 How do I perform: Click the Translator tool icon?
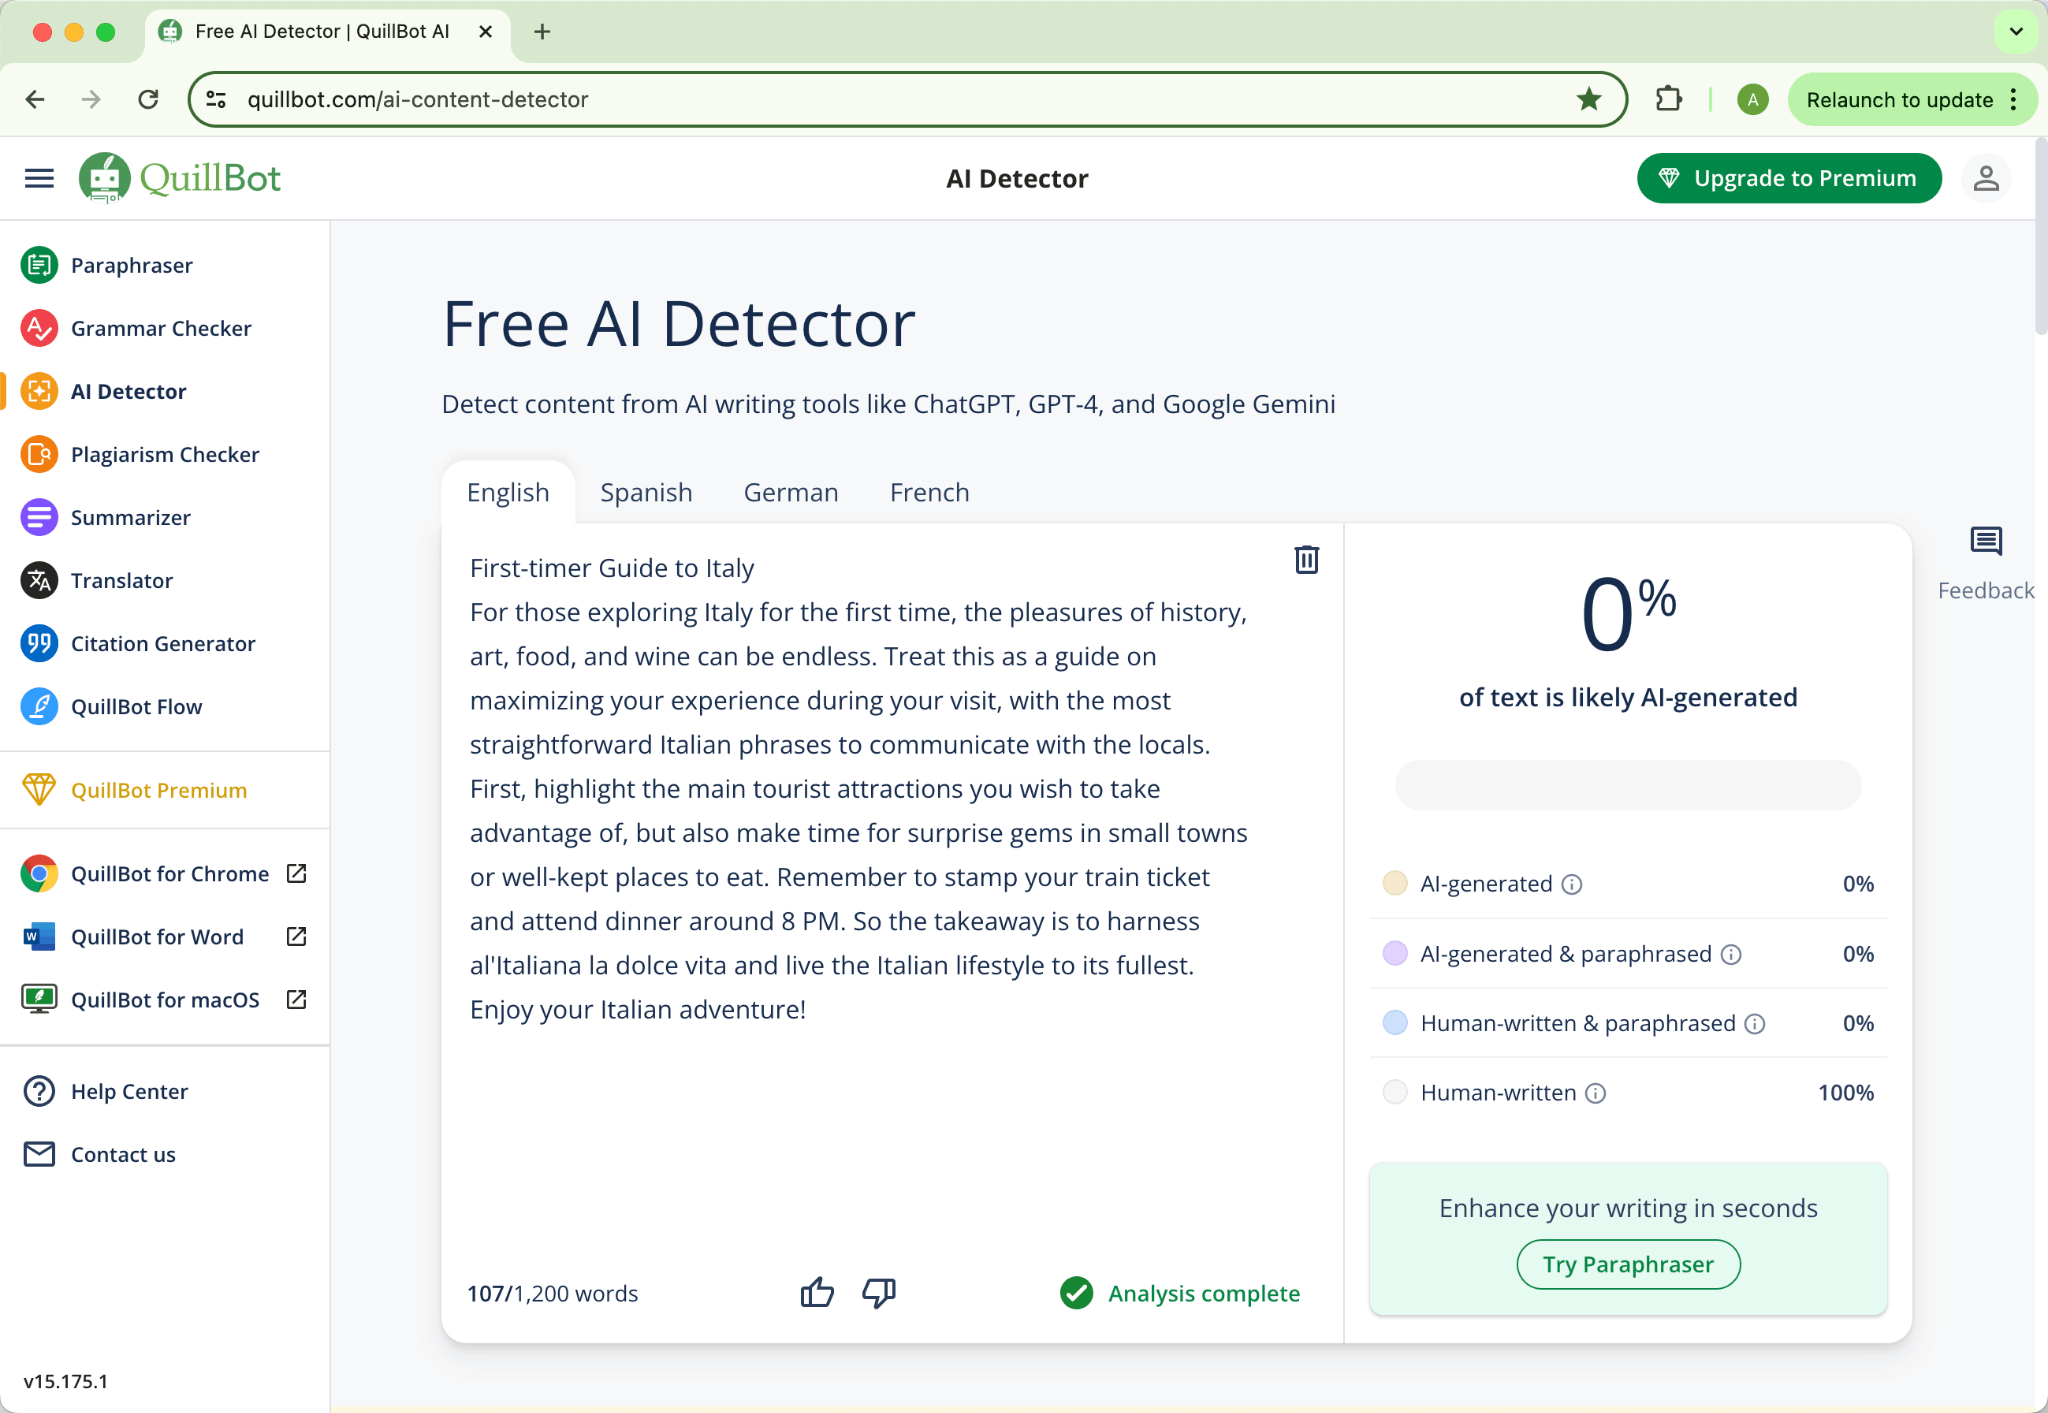37,579
